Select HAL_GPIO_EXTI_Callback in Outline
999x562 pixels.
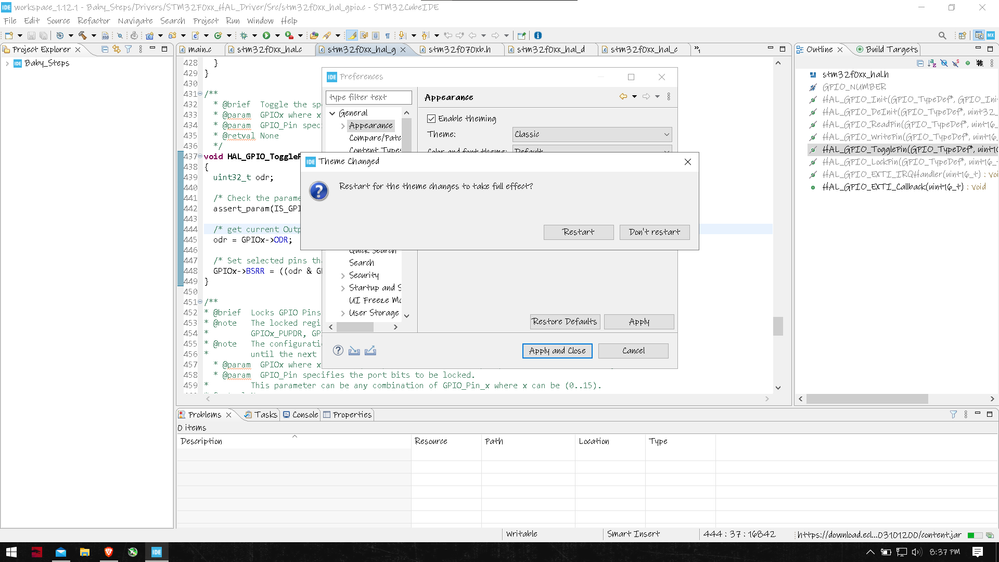[893, 187]
